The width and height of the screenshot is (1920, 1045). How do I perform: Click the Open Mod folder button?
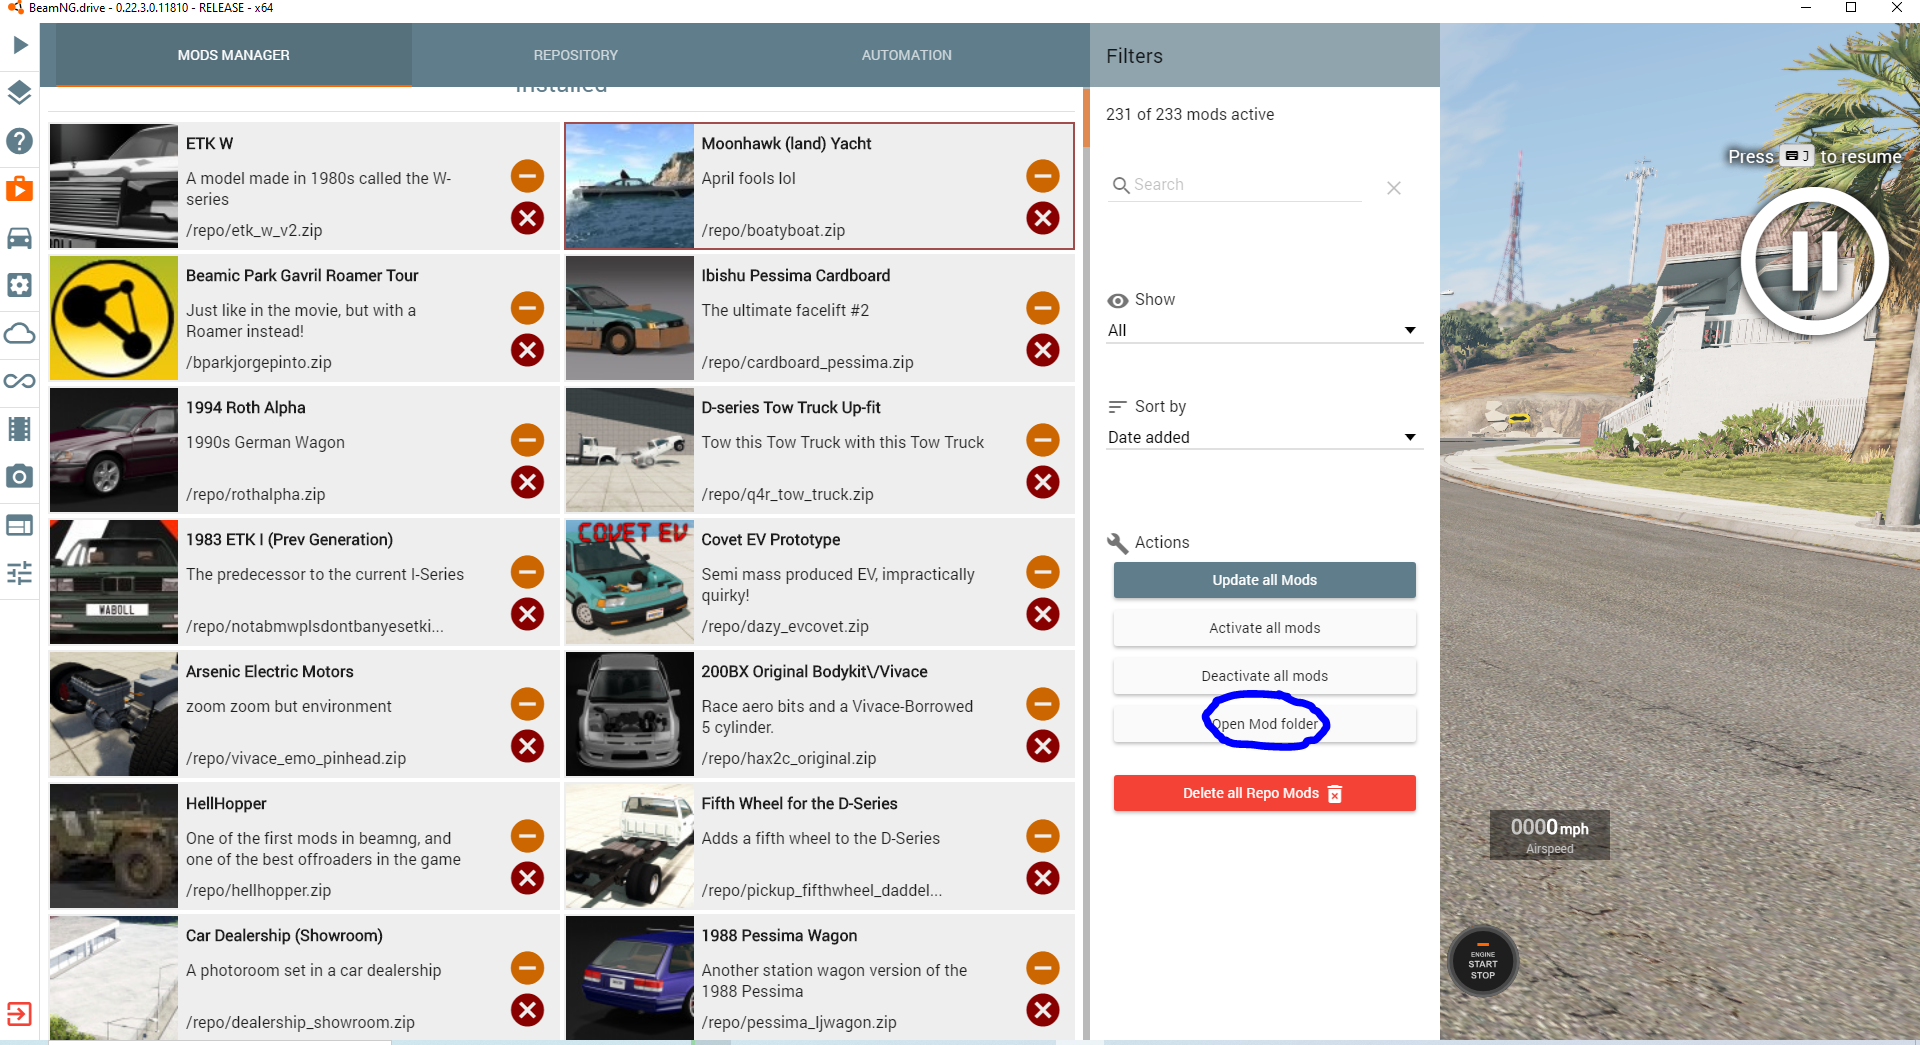1265,724
